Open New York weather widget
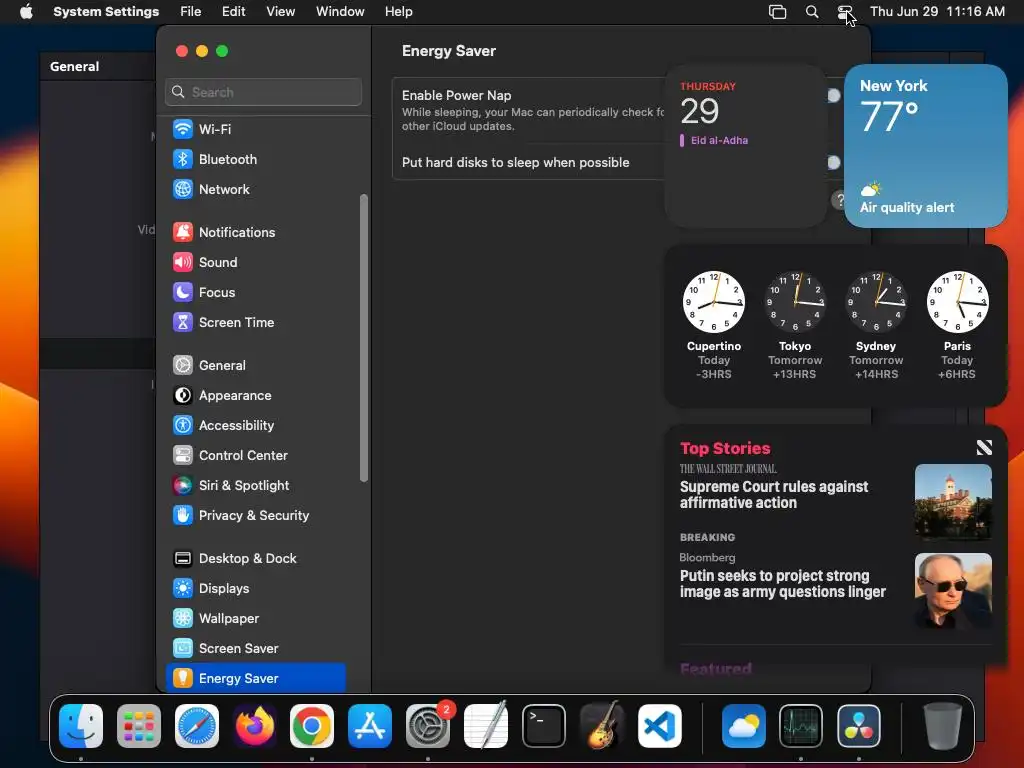Screen dimensions: 1024x768 click(925, 146)
